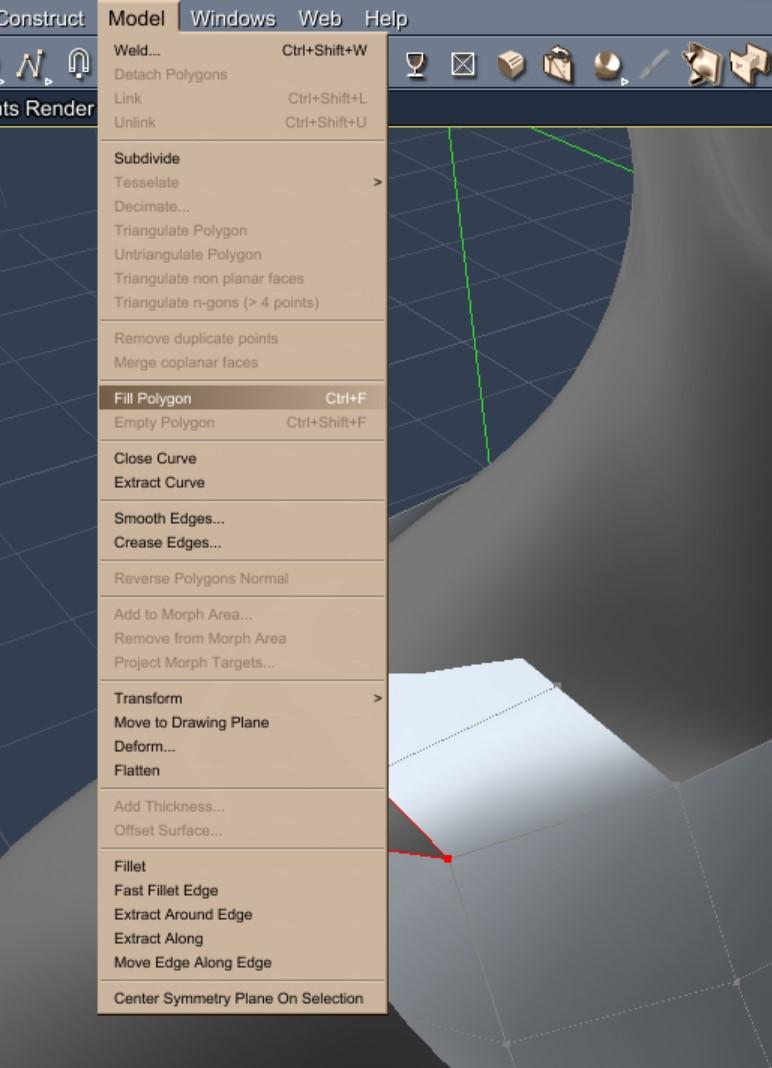The height and width of the screenshot is (1068, 772).
Task: Open the Help menu
Action: coord(386,18)
